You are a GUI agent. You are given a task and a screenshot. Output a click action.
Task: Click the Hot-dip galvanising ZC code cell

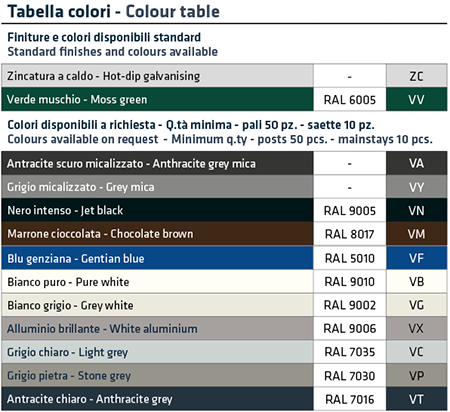coord(416,76)
